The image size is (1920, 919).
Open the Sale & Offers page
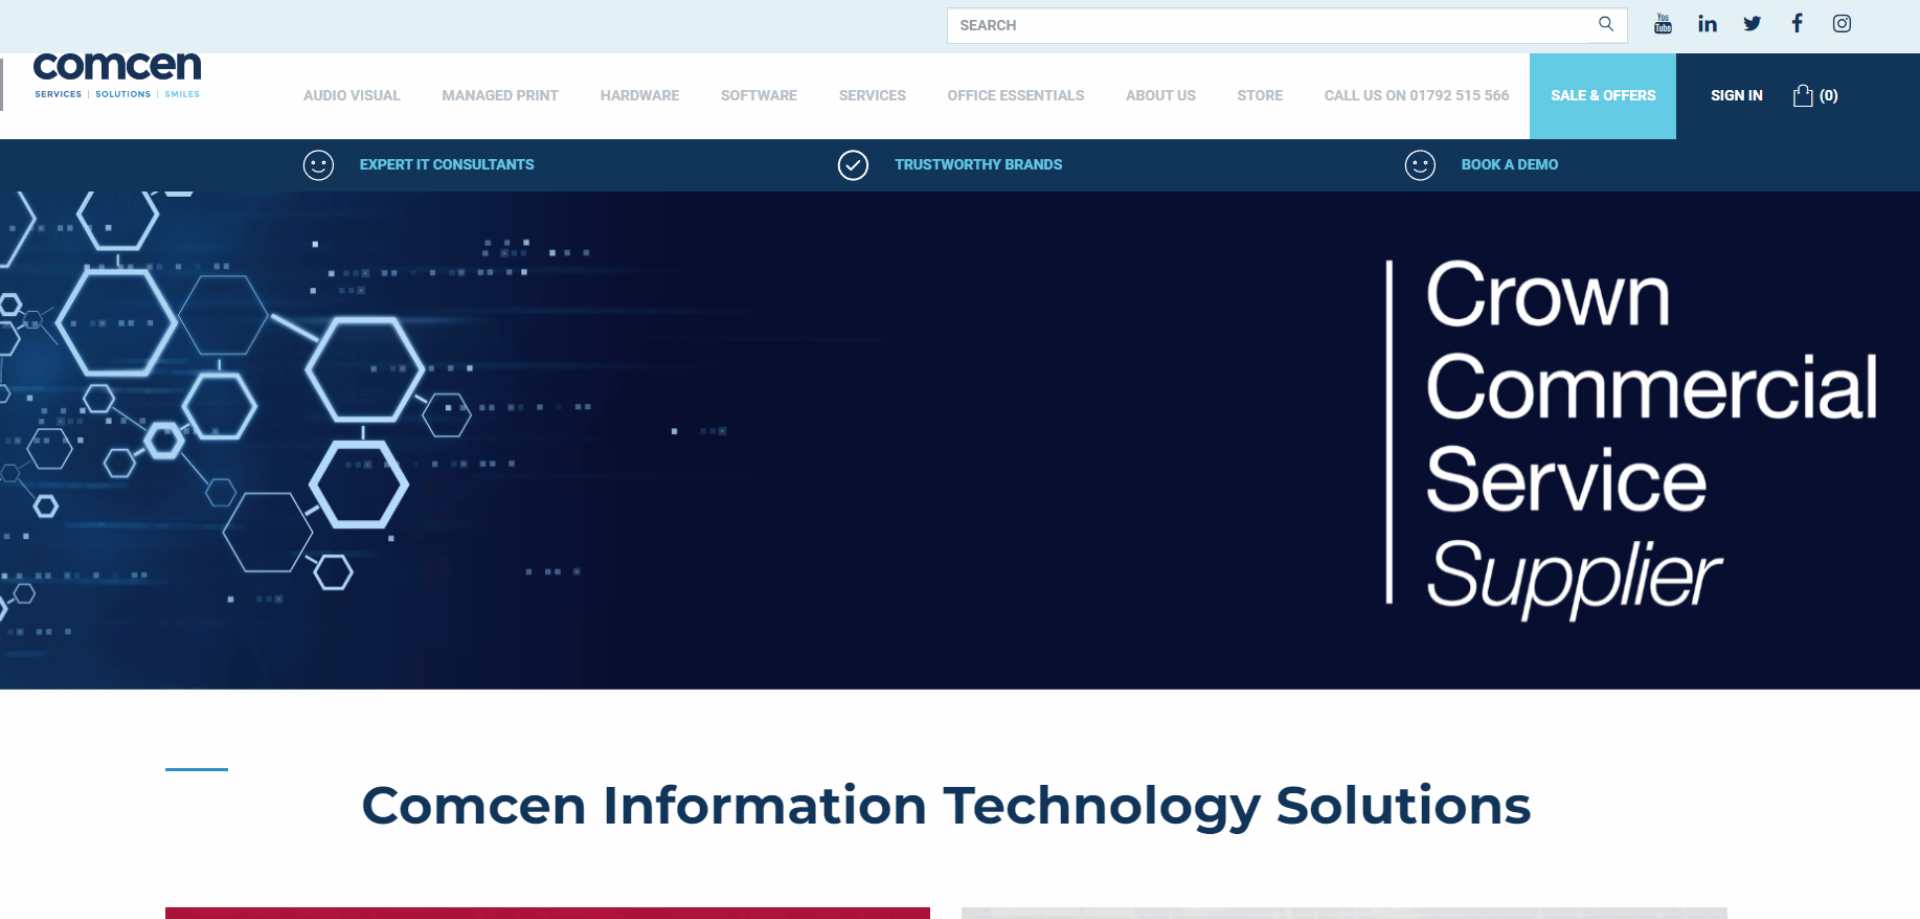1602,95
